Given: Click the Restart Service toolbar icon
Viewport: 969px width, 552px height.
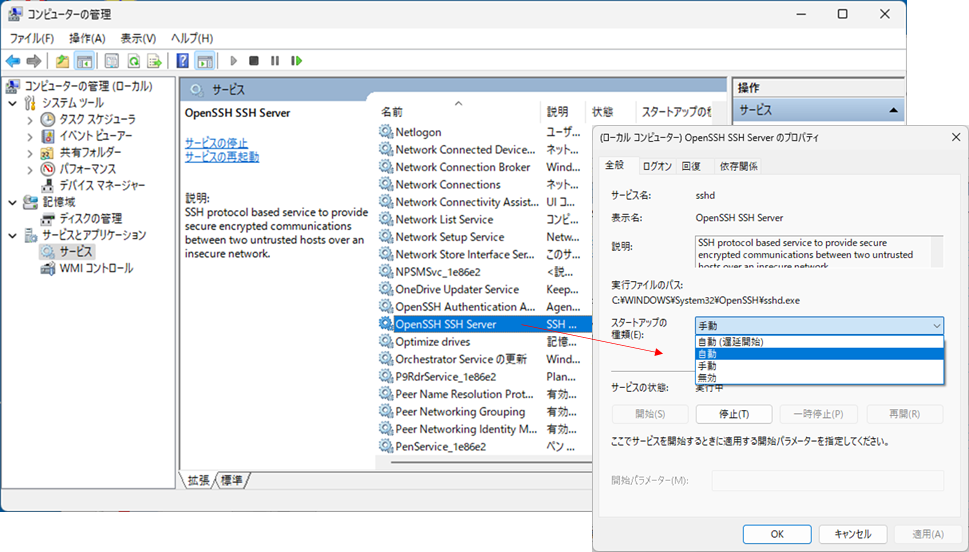Looking at the screenshot, I should 296,61.
